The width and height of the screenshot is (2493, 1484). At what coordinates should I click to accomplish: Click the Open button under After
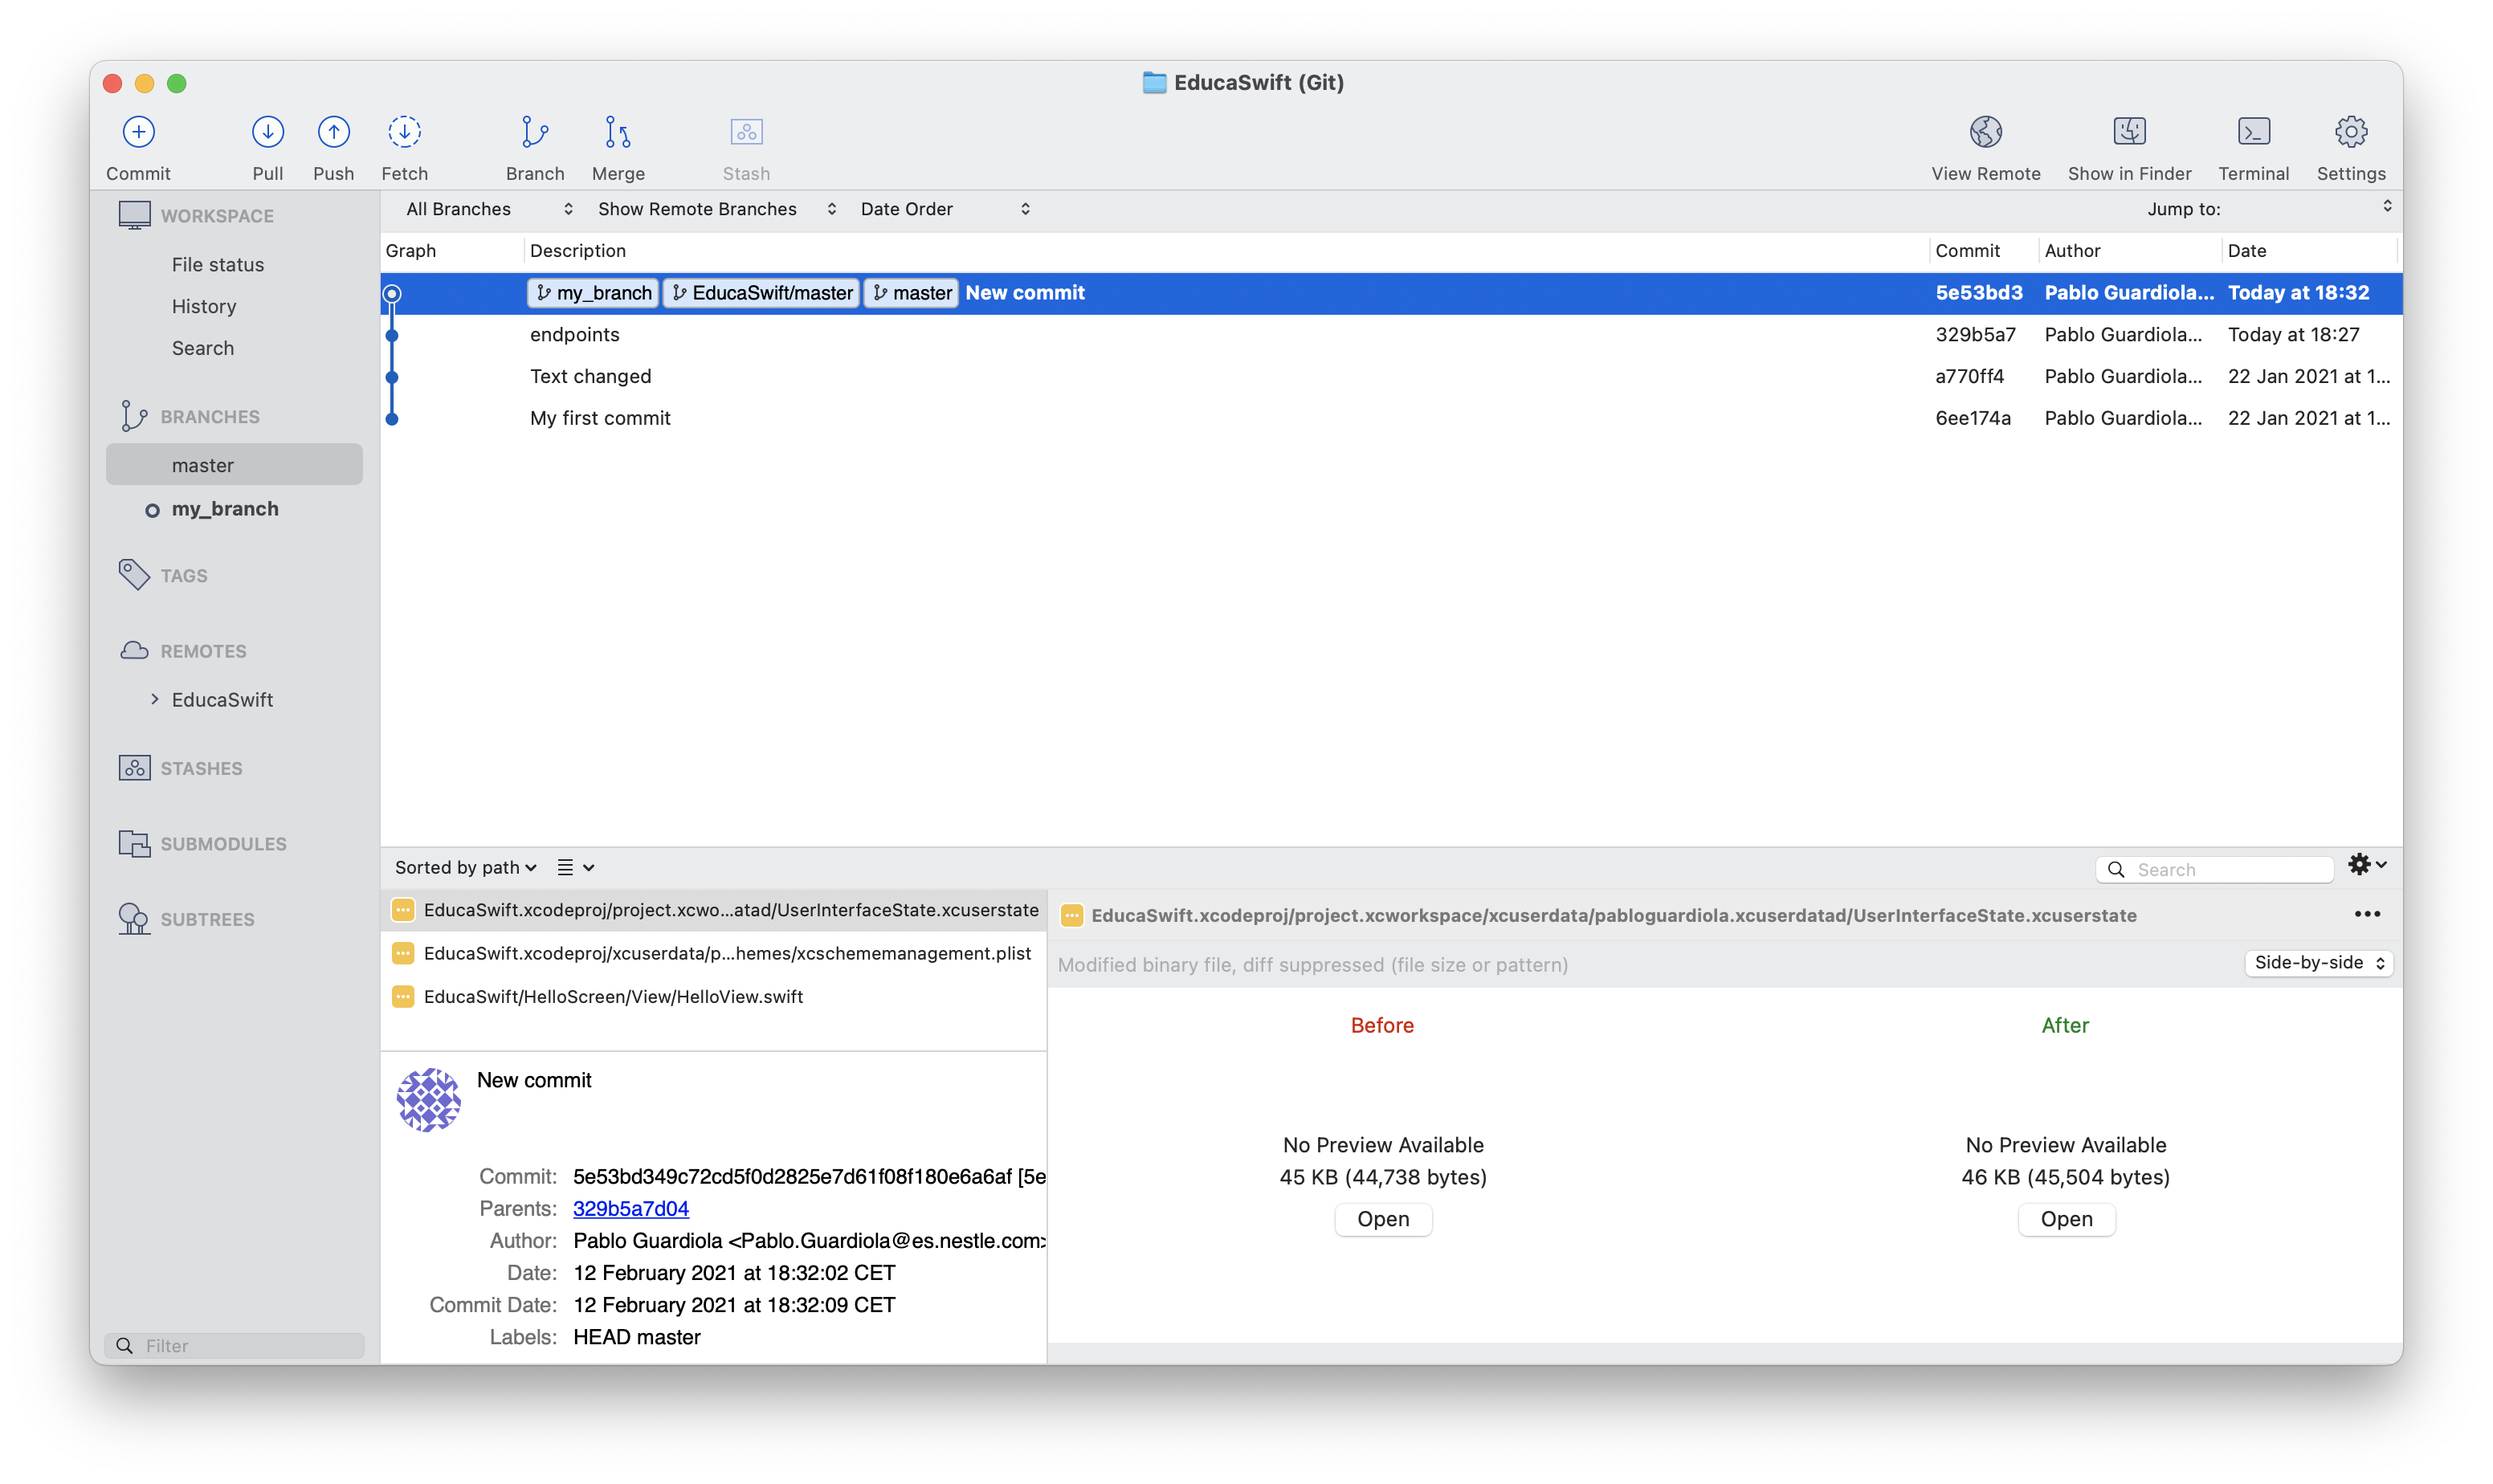2066,1219
